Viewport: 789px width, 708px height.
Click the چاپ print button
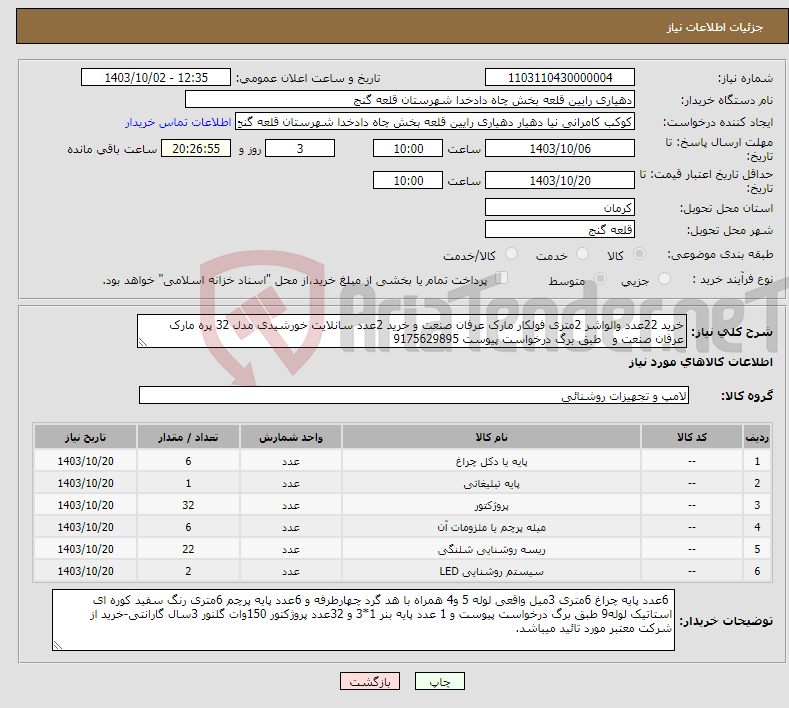(x=439, y=681)
